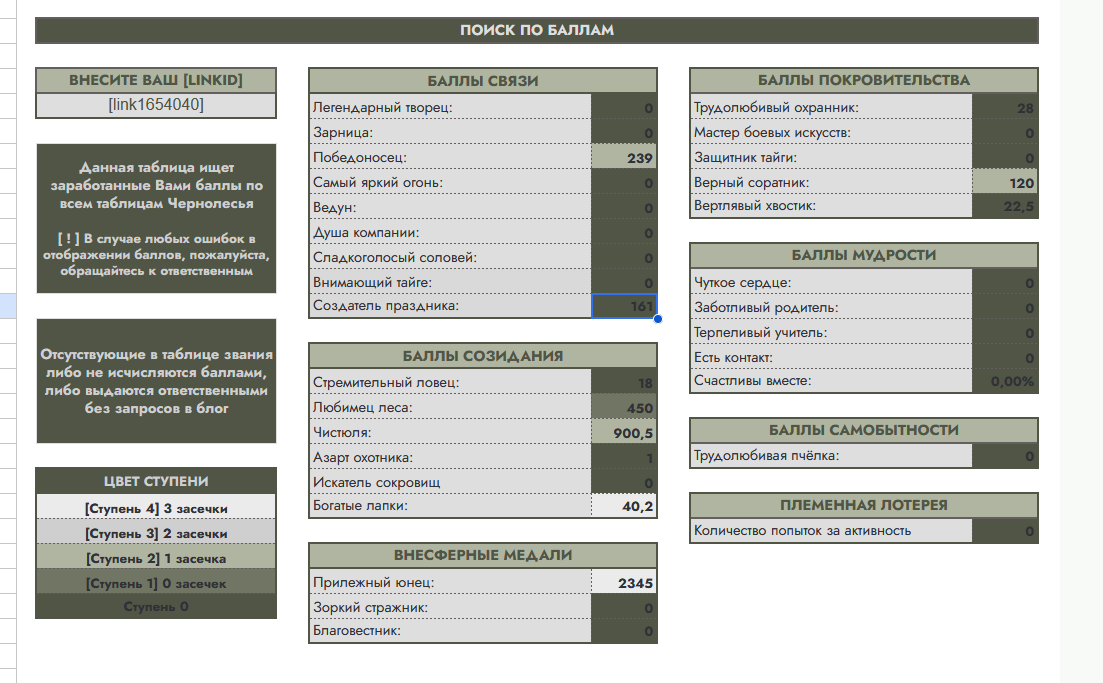Click the Вертлявый хвостик value 22,5
1103x683 pixels.
pyautogui.click(x=1005, y=206)
